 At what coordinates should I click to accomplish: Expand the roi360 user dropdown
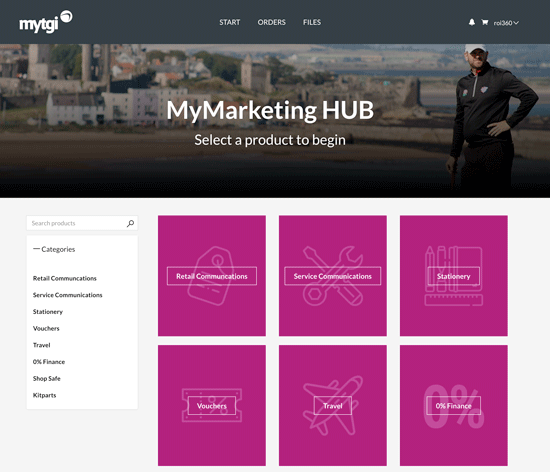pyautogui.click(x=506, y=23)
